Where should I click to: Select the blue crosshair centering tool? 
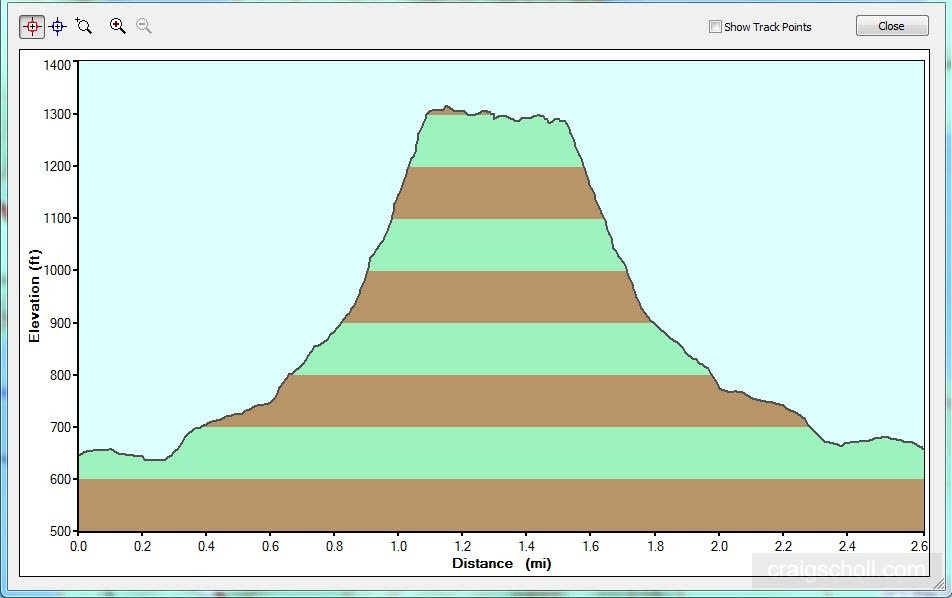point(57,25)
